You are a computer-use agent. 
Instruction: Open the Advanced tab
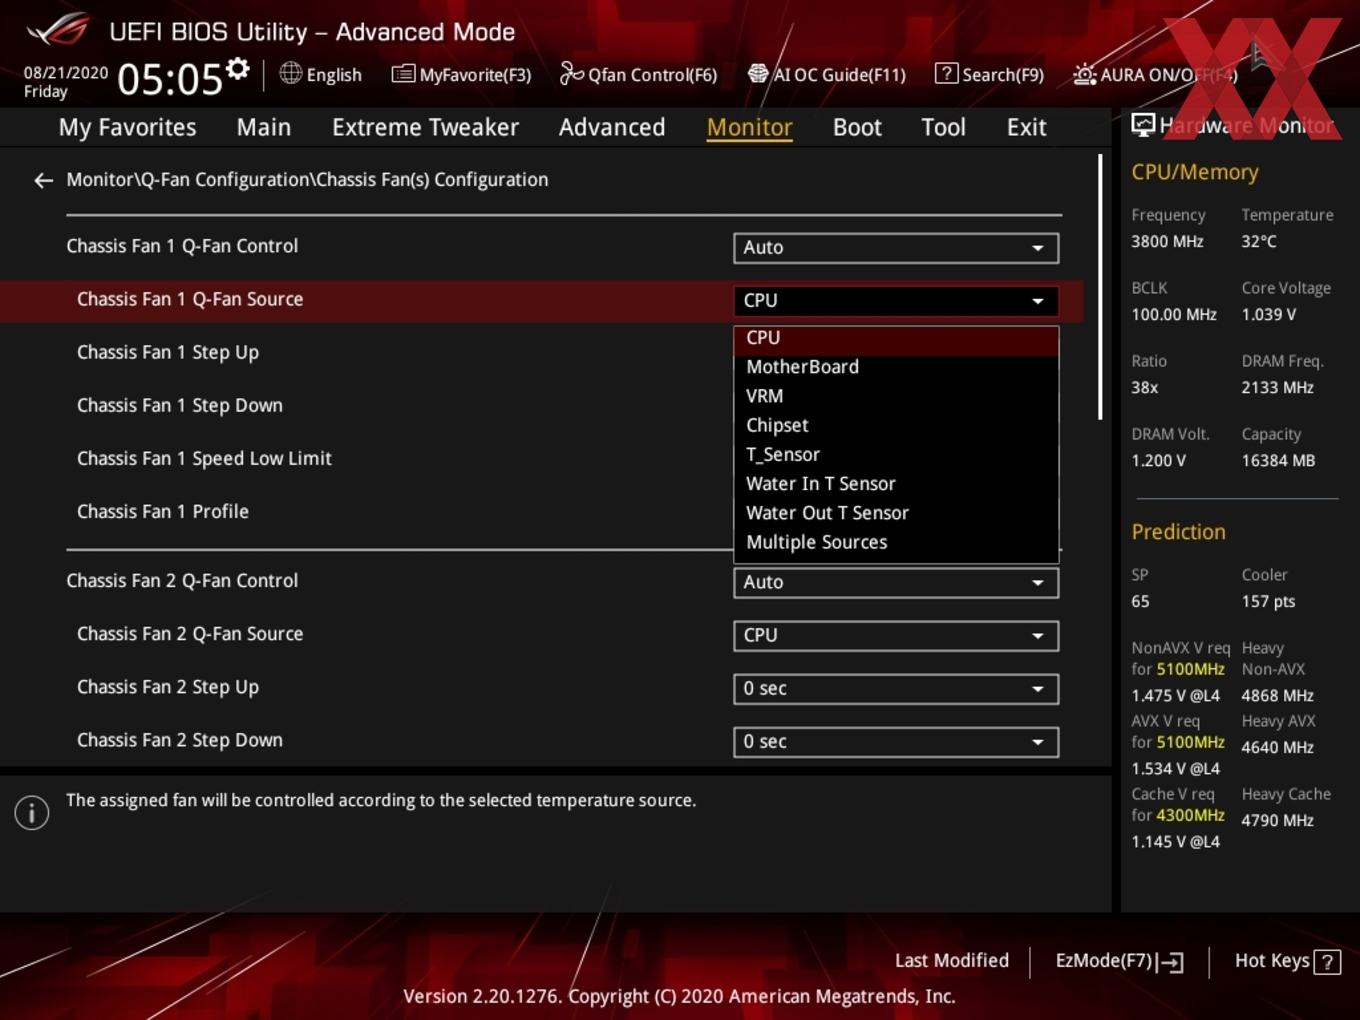(612, 127)
